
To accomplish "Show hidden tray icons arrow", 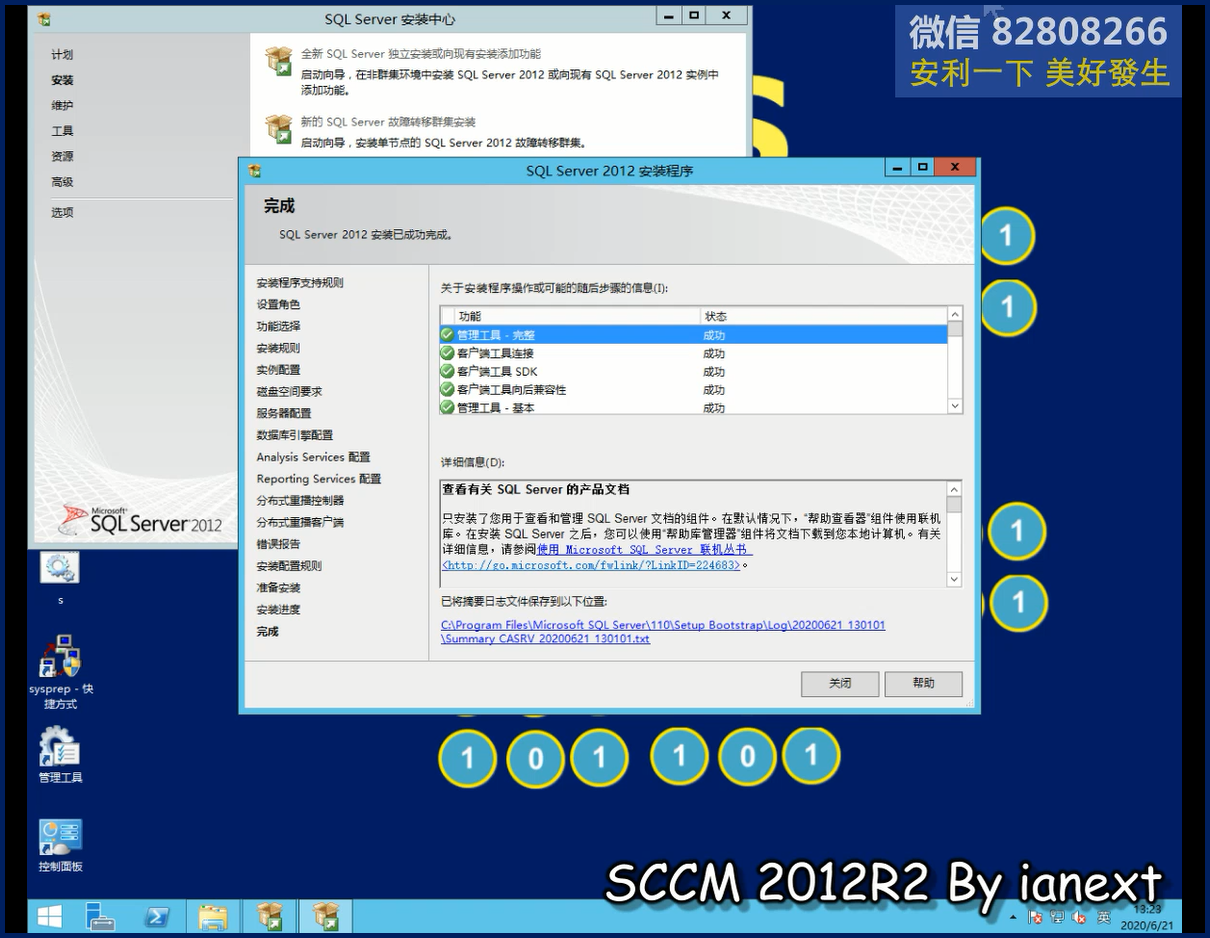I will tap(1014, 917).
